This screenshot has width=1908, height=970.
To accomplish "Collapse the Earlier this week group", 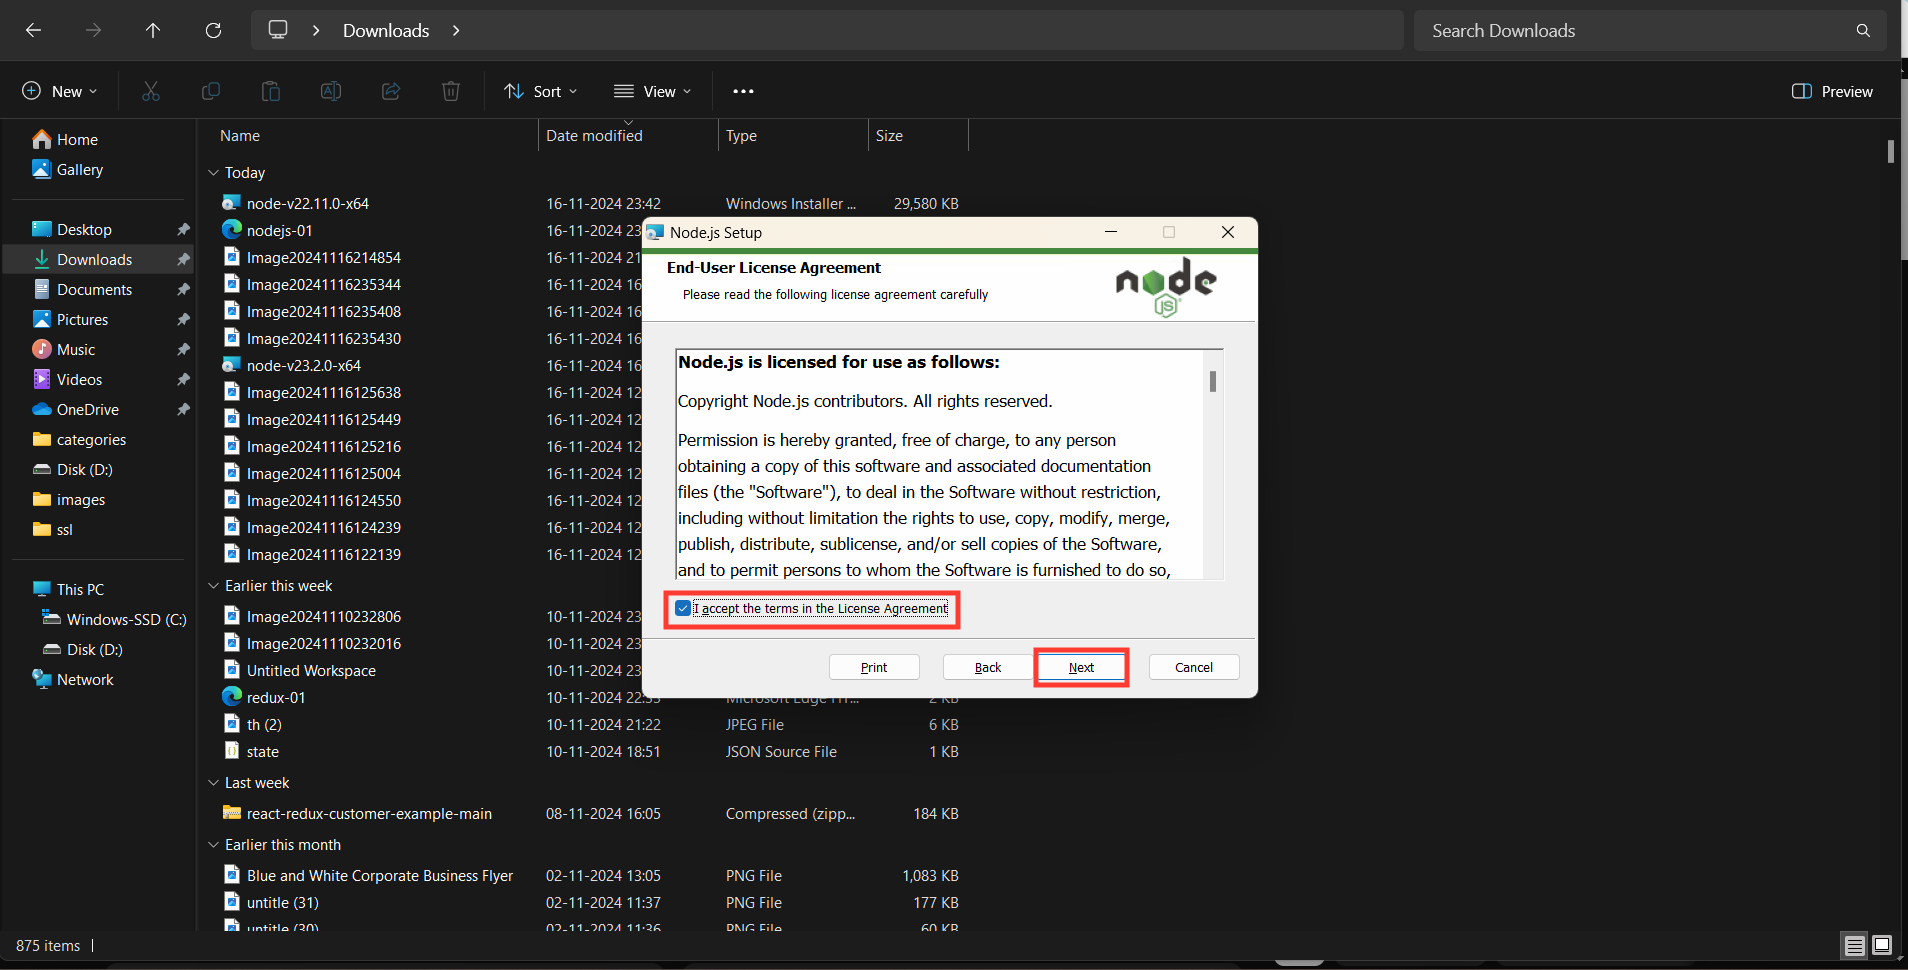I will click(213, 585).
